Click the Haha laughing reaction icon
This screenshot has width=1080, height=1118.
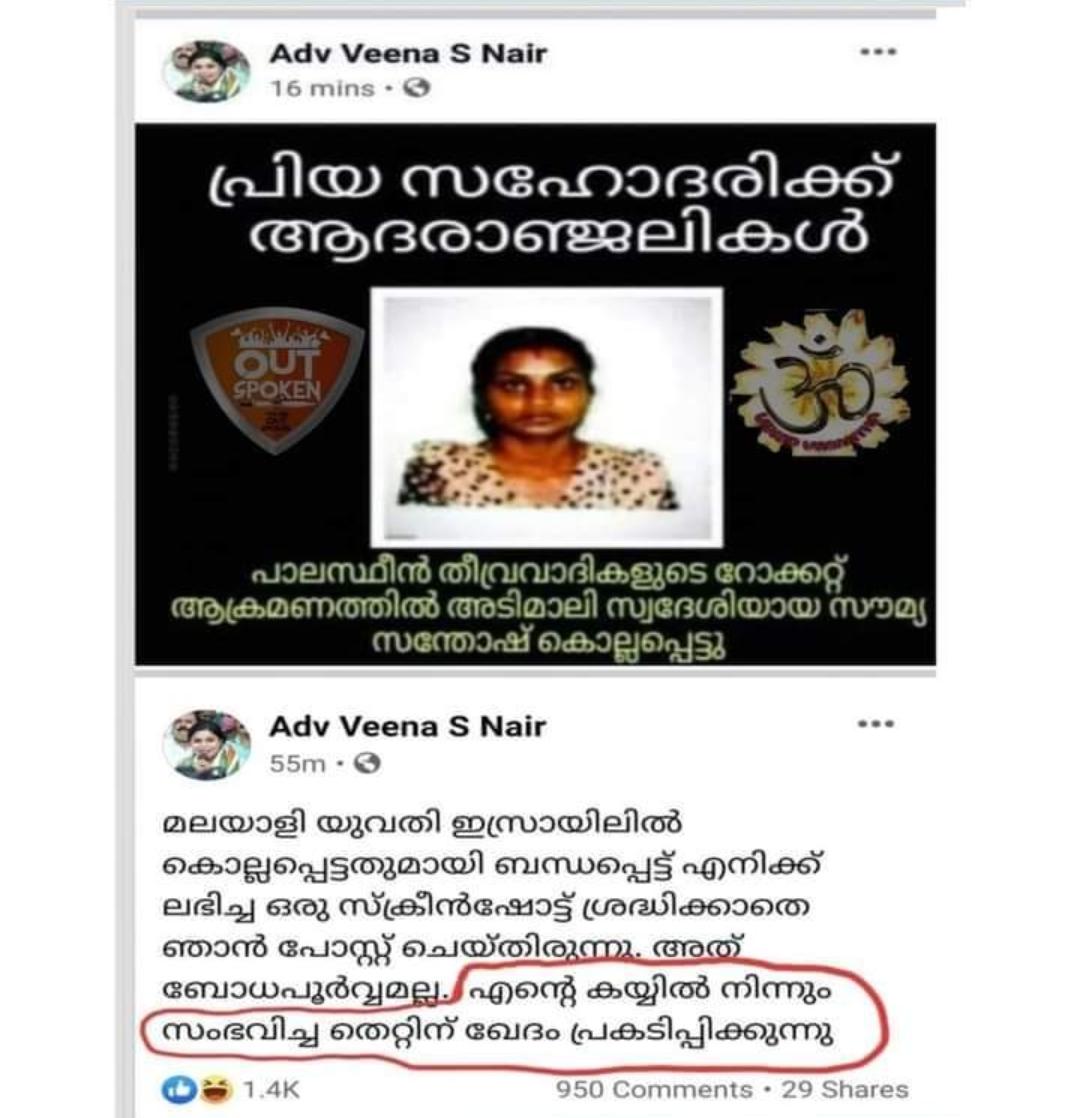(x=215, y=1089)
